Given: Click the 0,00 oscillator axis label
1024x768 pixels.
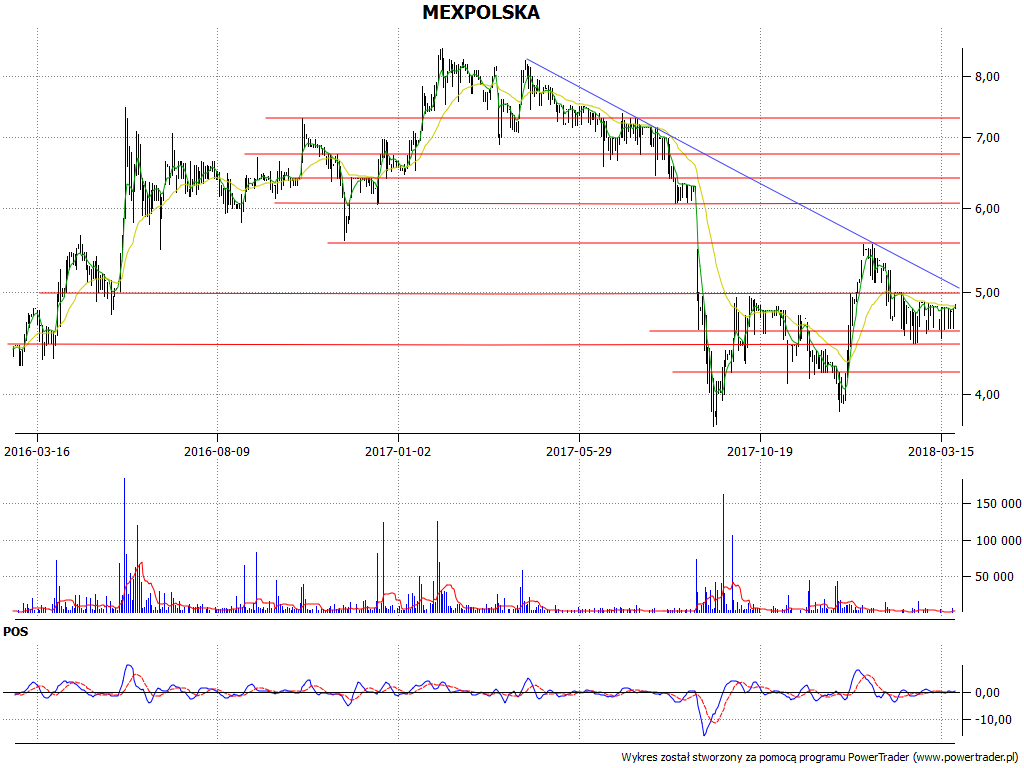Looking at the screenshot, I should (x=987, y=692).
